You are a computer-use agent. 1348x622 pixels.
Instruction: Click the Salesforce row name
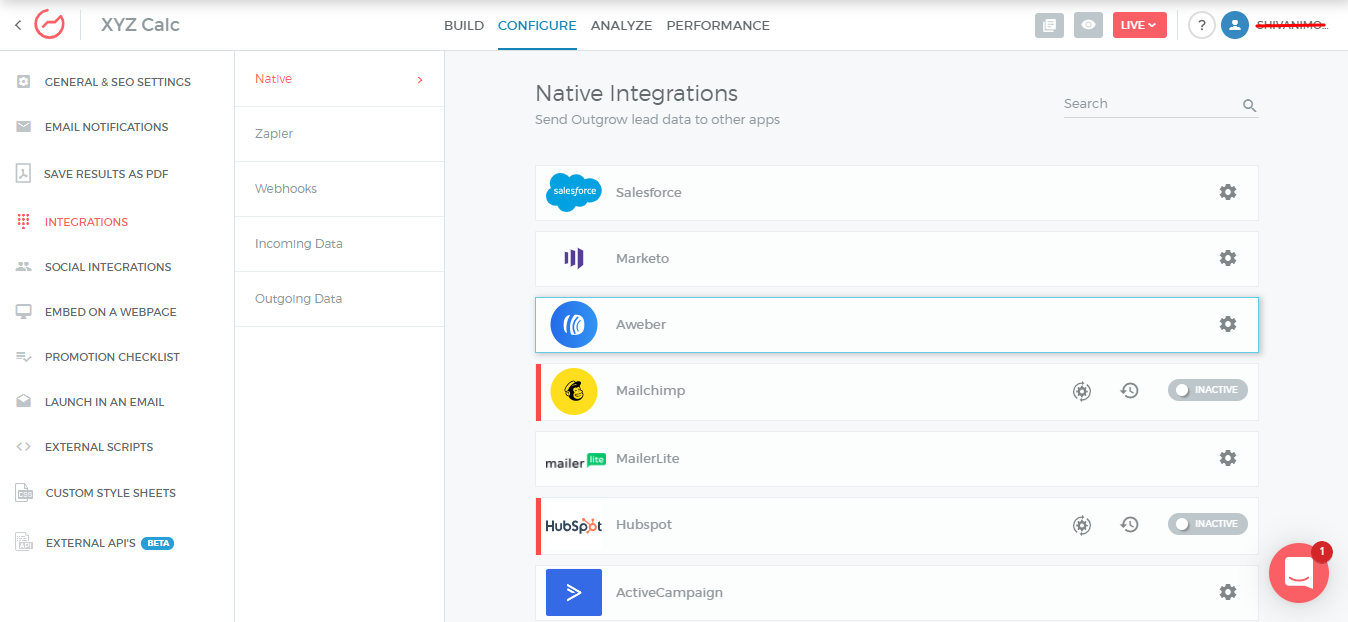click(x=649, y=192)
